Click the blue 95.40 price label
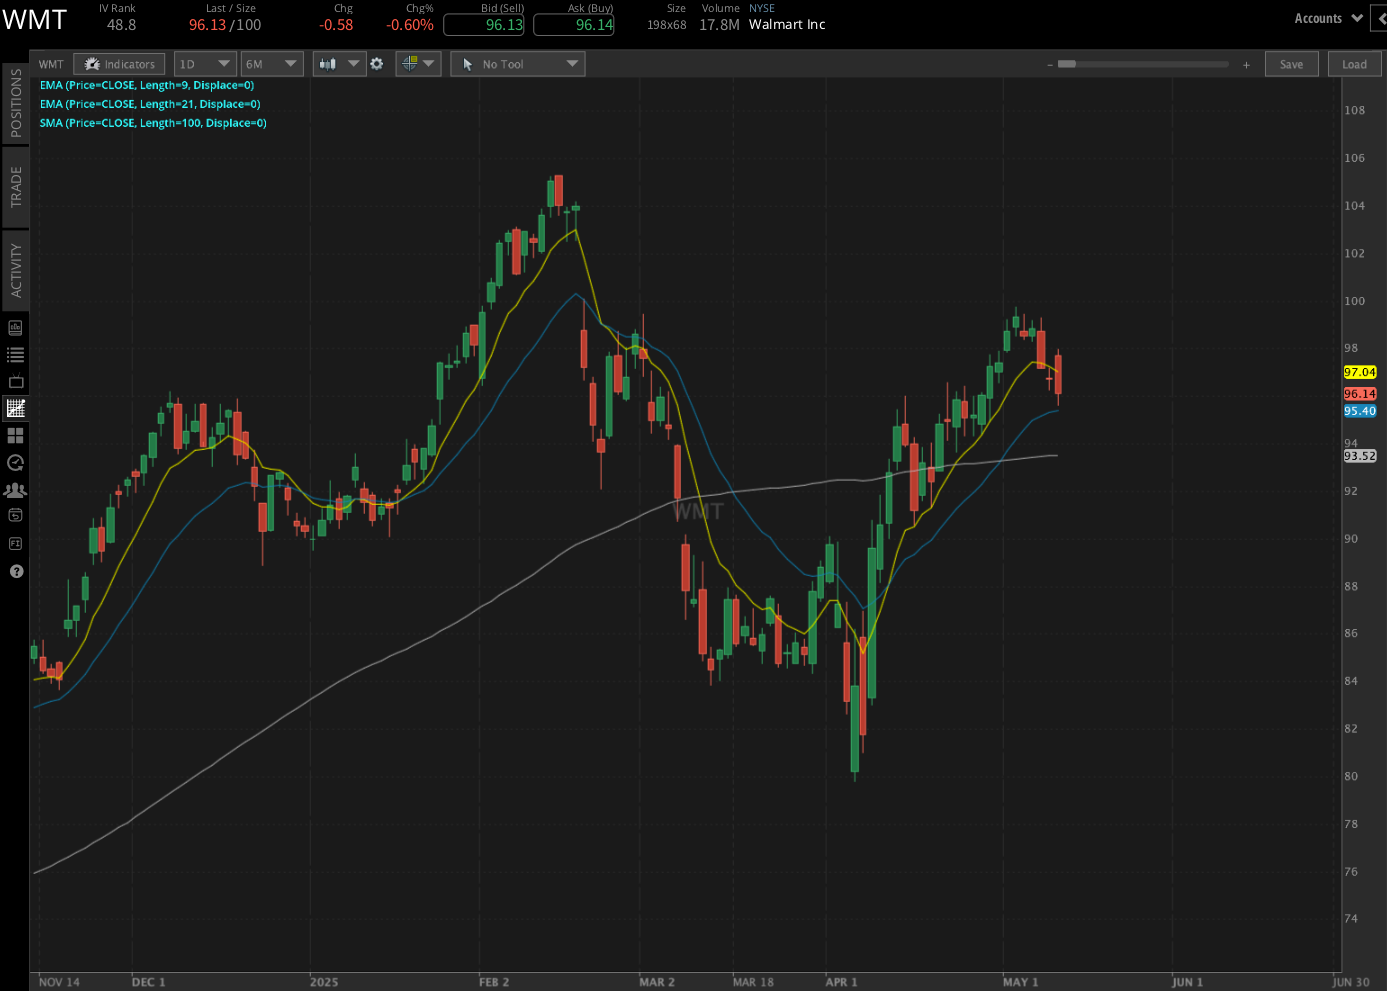 click(x=1360, y=411)
